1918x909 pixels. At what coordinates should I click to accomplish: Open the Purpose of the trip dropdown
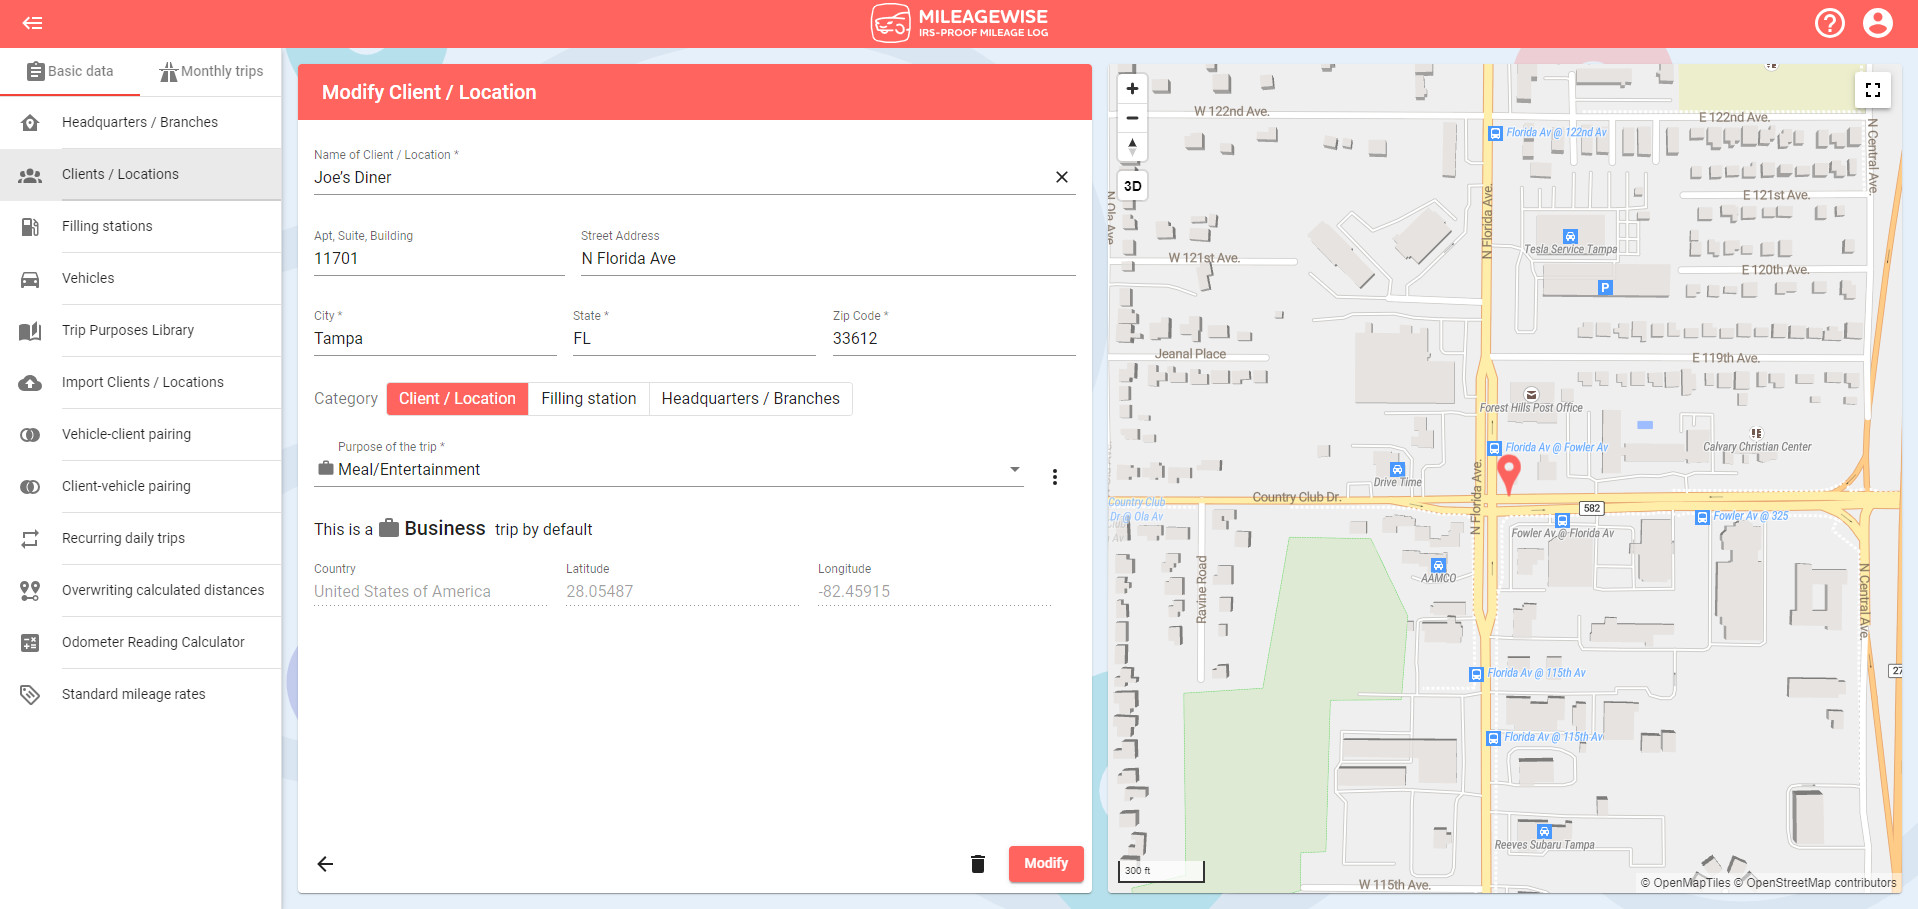click(669, 469)
